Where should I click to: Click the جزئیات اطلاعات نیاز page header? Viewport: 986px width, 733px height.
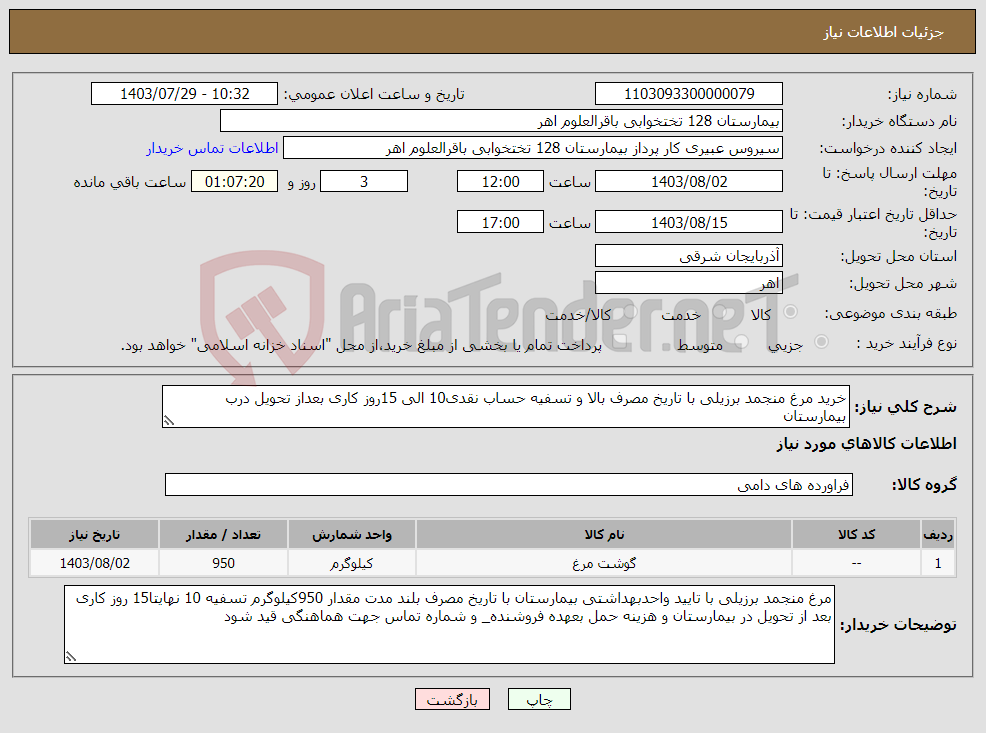(x=883, y=32)
